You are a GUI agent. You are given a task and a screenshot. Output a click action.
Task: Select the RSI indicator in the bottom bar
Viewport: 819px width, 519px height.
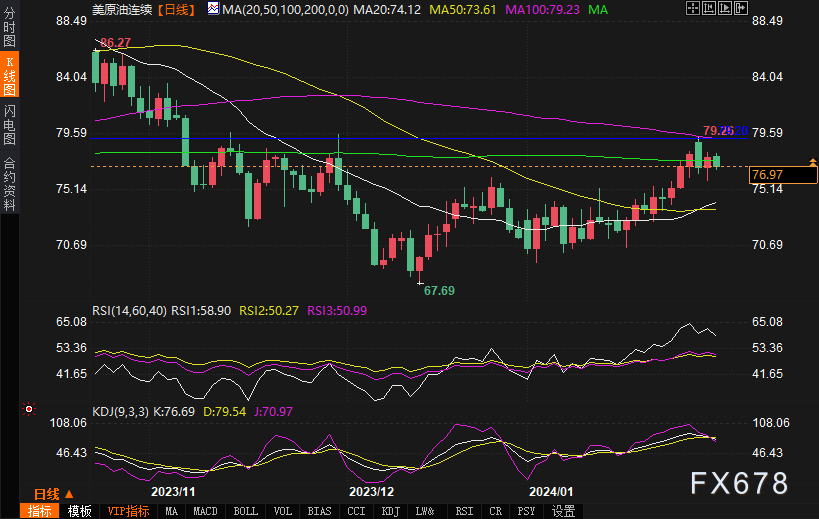(x=464, y=511)
